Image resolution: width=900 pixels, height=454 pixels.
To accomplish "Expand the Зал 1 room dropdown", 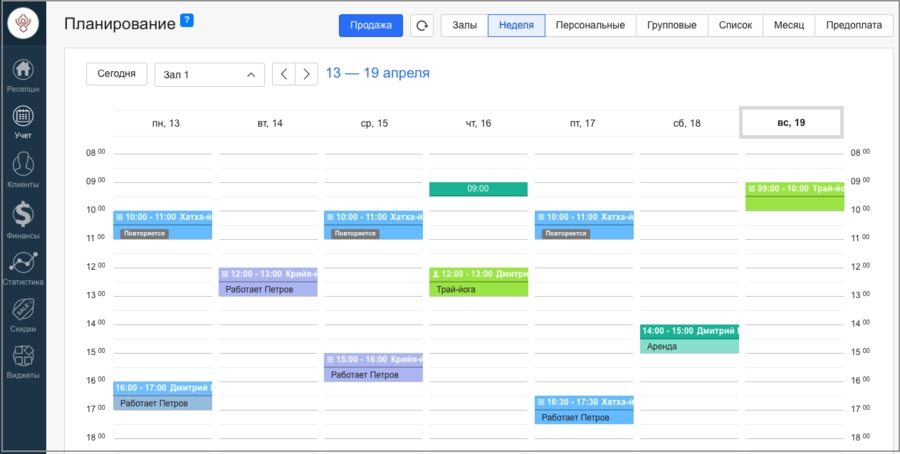I will coord(209,75).
